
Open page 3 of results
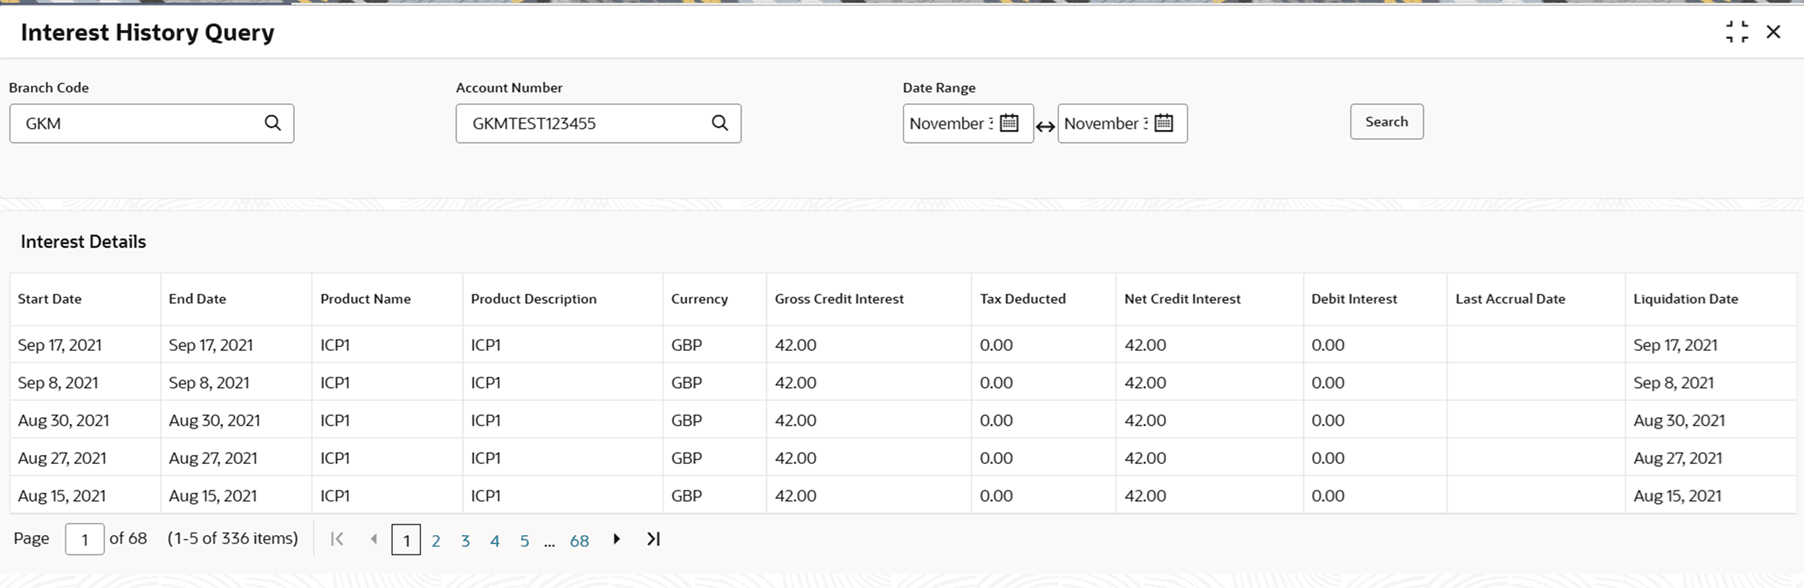(465, 541)
